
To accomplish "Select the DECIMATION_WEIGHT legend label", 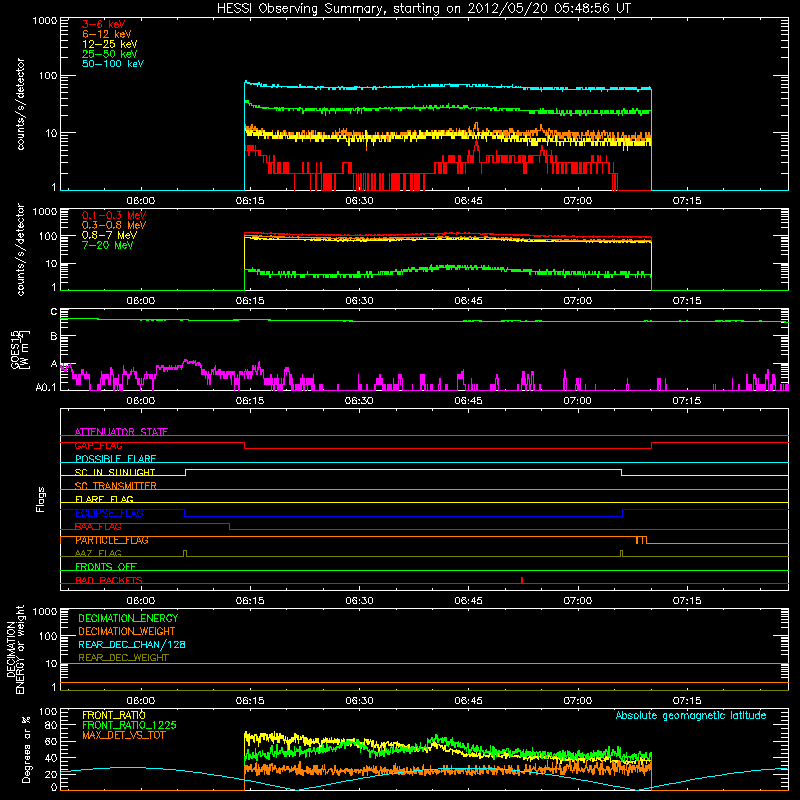I will click(x=127, y=631).
